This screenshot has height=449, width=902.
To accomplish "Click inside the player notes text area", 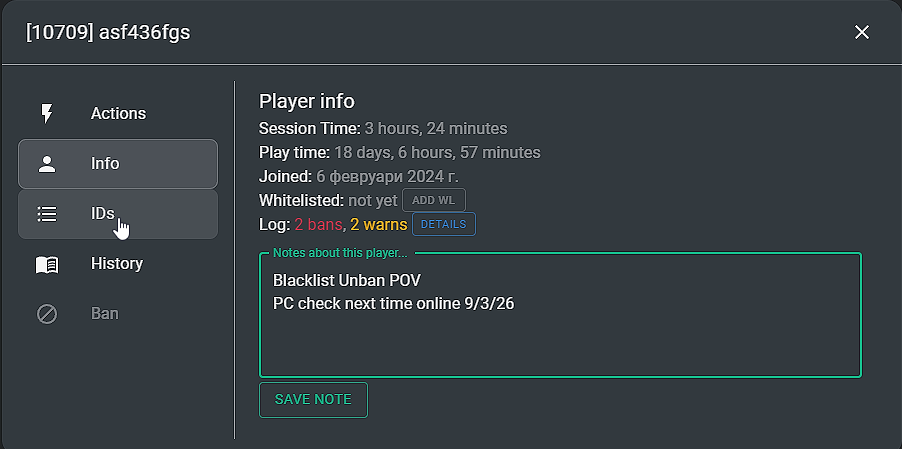I will pos(560,315).
